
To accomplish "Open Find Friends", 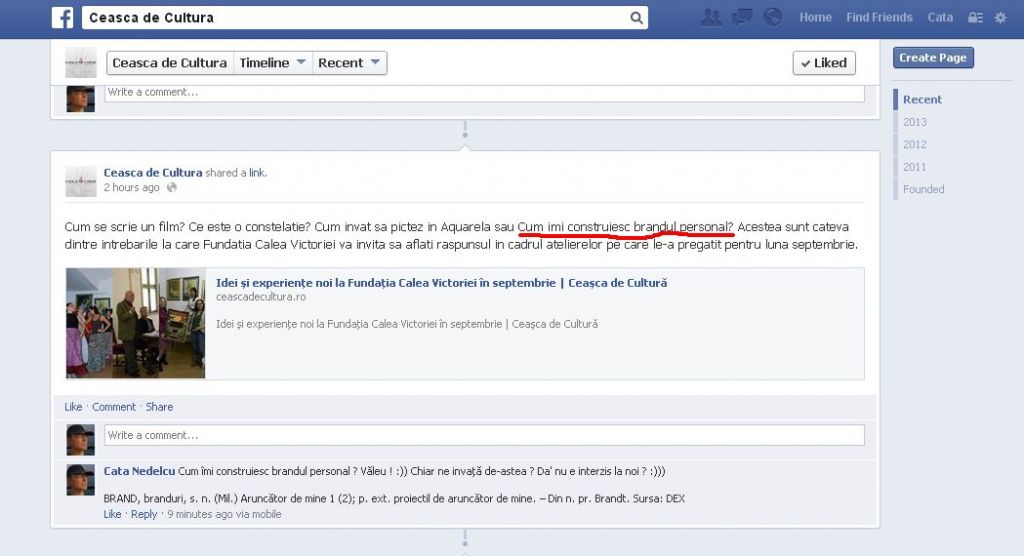I will click(879, 18).
